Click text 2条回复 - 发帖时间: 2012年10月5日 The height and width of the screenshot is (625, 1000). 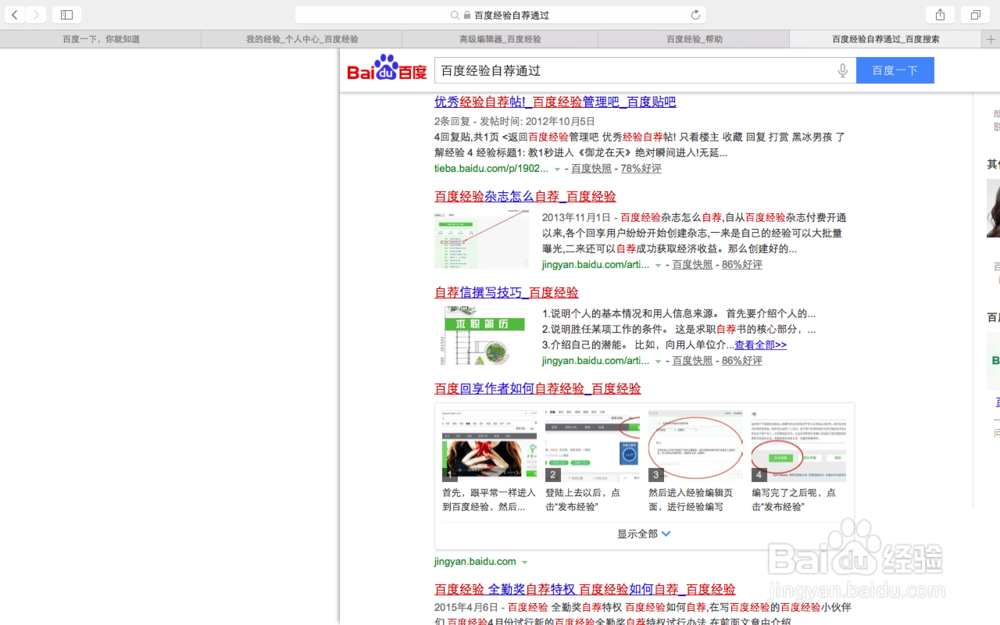coord(515,121)
